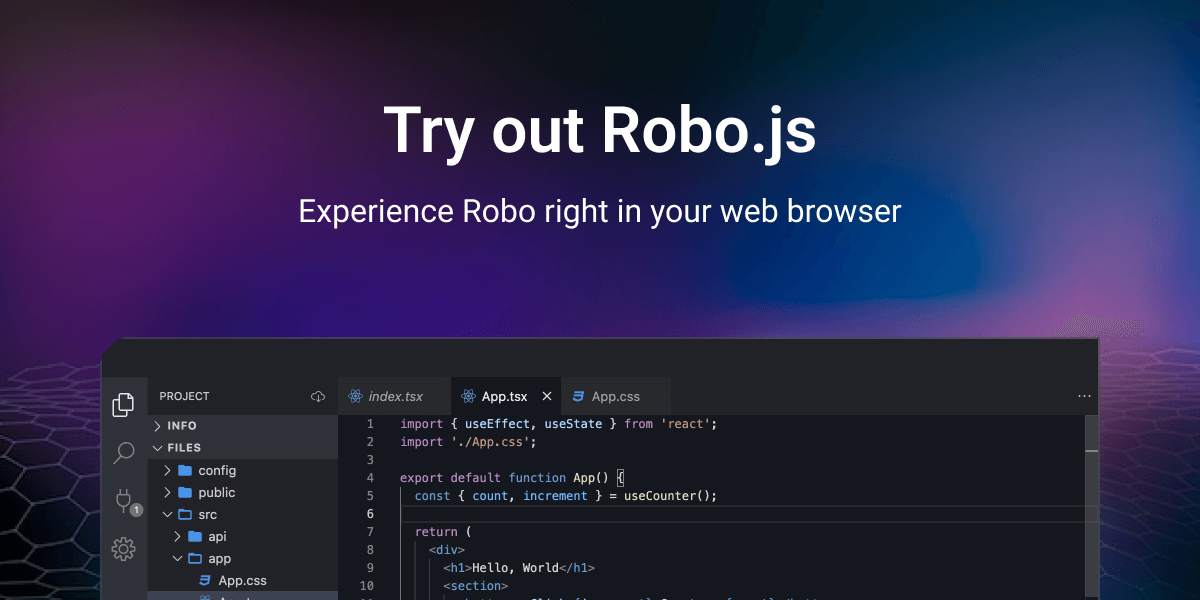The width and height of the screenshot is (1200, 600).
Task: Select App.css inside the app folder
Action: point(241,580)
